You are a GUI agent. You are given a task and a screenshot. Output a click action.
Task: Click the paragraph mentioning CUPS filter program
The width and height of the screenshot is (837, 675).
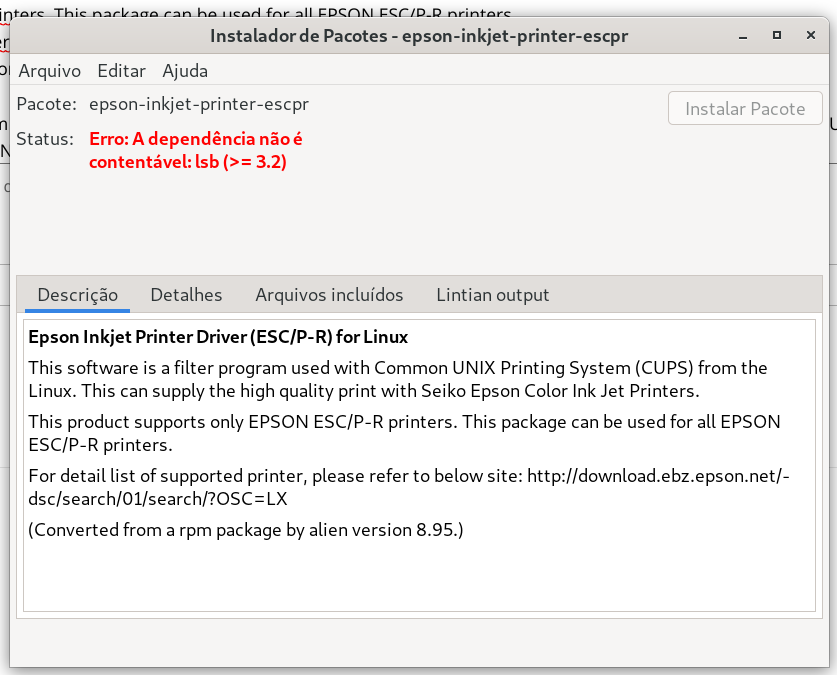(398, 379)
